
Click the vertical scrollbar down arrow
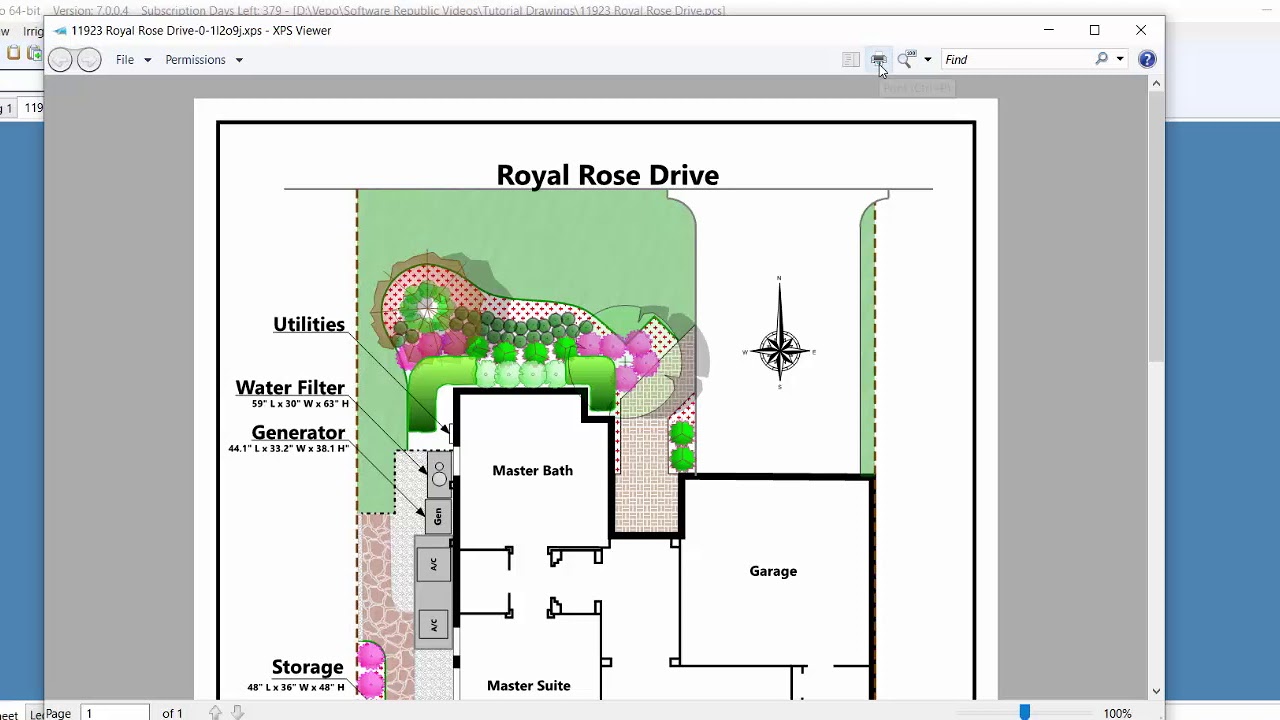click(1157, 691)
